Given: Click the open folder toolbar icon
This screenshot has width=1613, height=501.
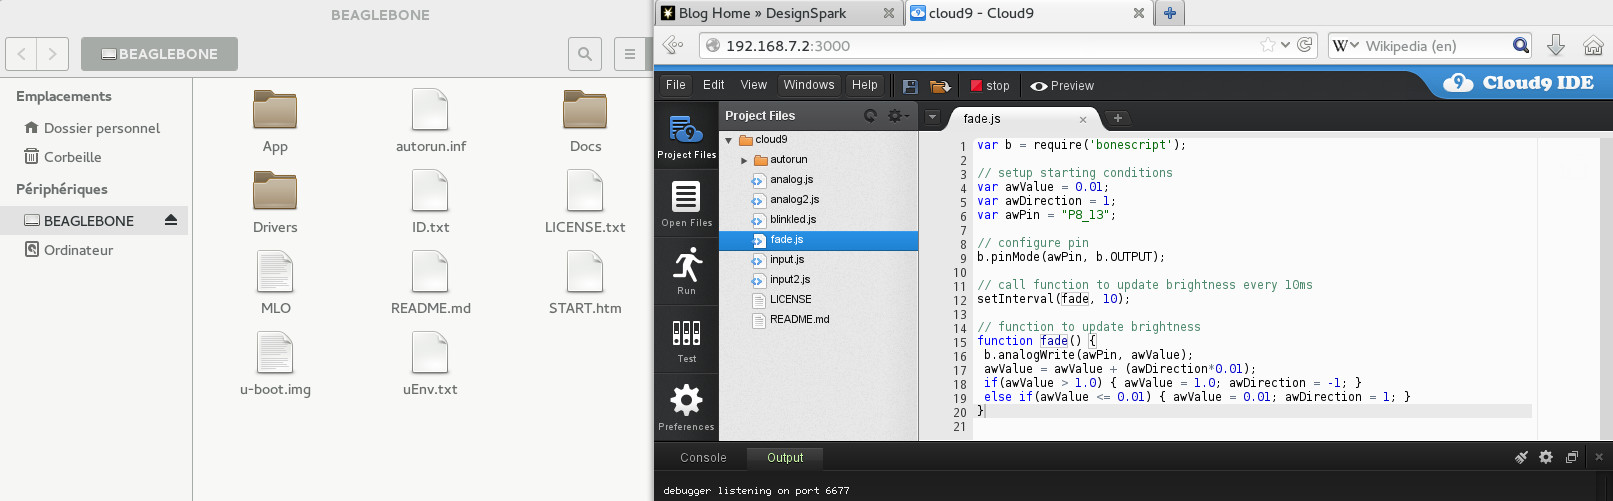Looking at the screenshot, I should click(x=940, y=86).
